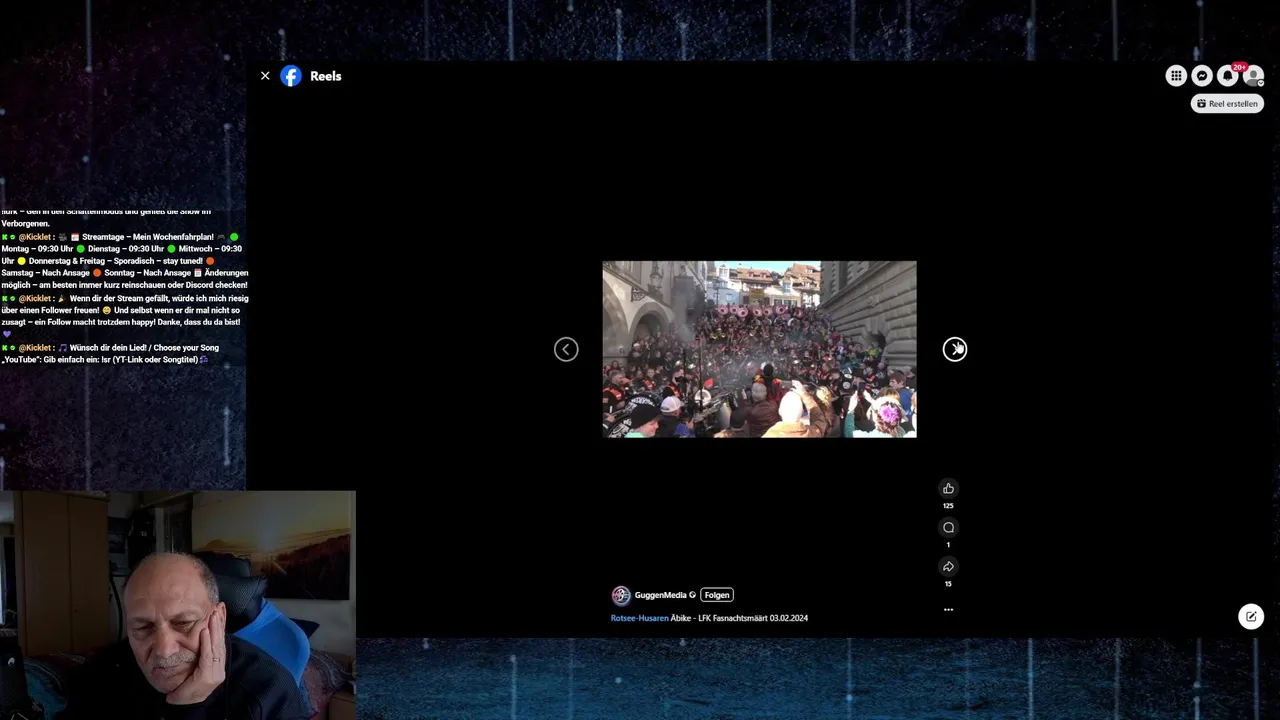Click Folgen to follow GuggenMedia
This screenshot has width=1280, height=720.
pyautogui.click(x=717, y=595)
